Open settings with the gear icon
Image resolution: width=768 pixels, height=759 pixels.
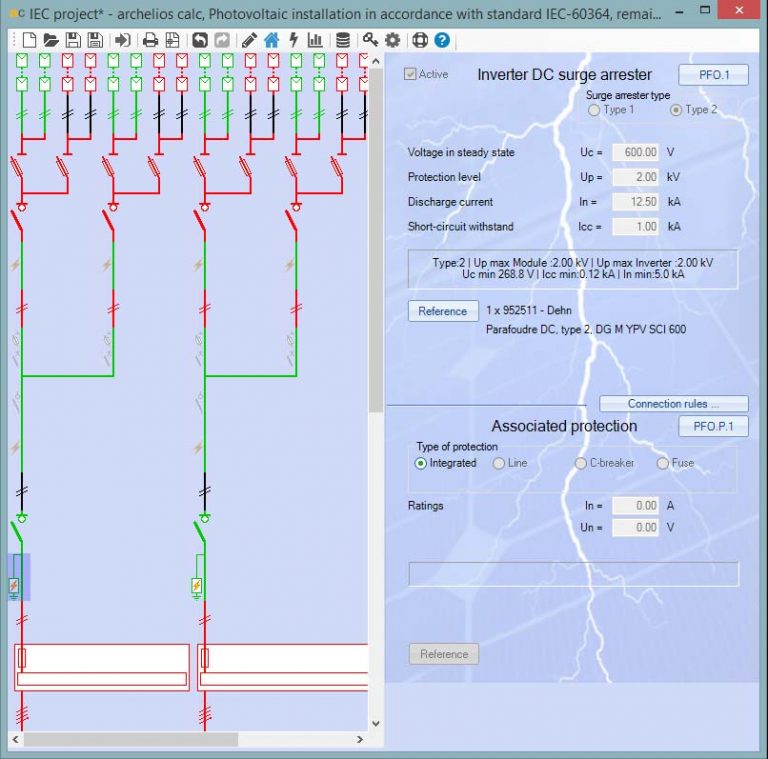click(392, 40)
